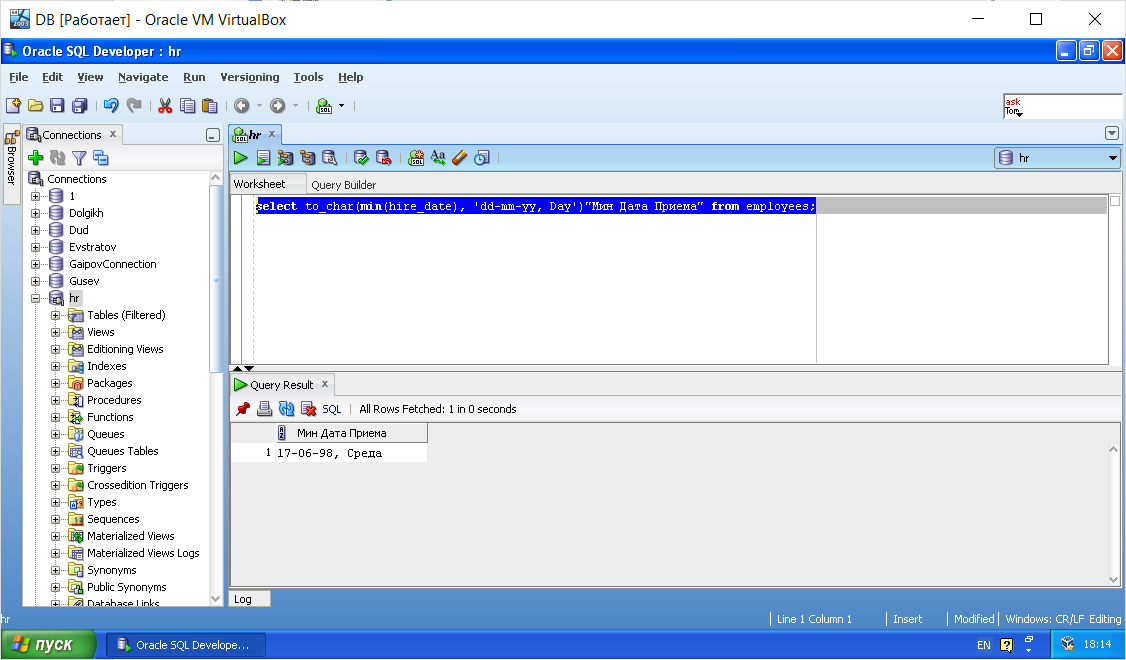Refresh the query result
Image resolution: width=1126 pixels, height=660 pixels.
(287, 409)
